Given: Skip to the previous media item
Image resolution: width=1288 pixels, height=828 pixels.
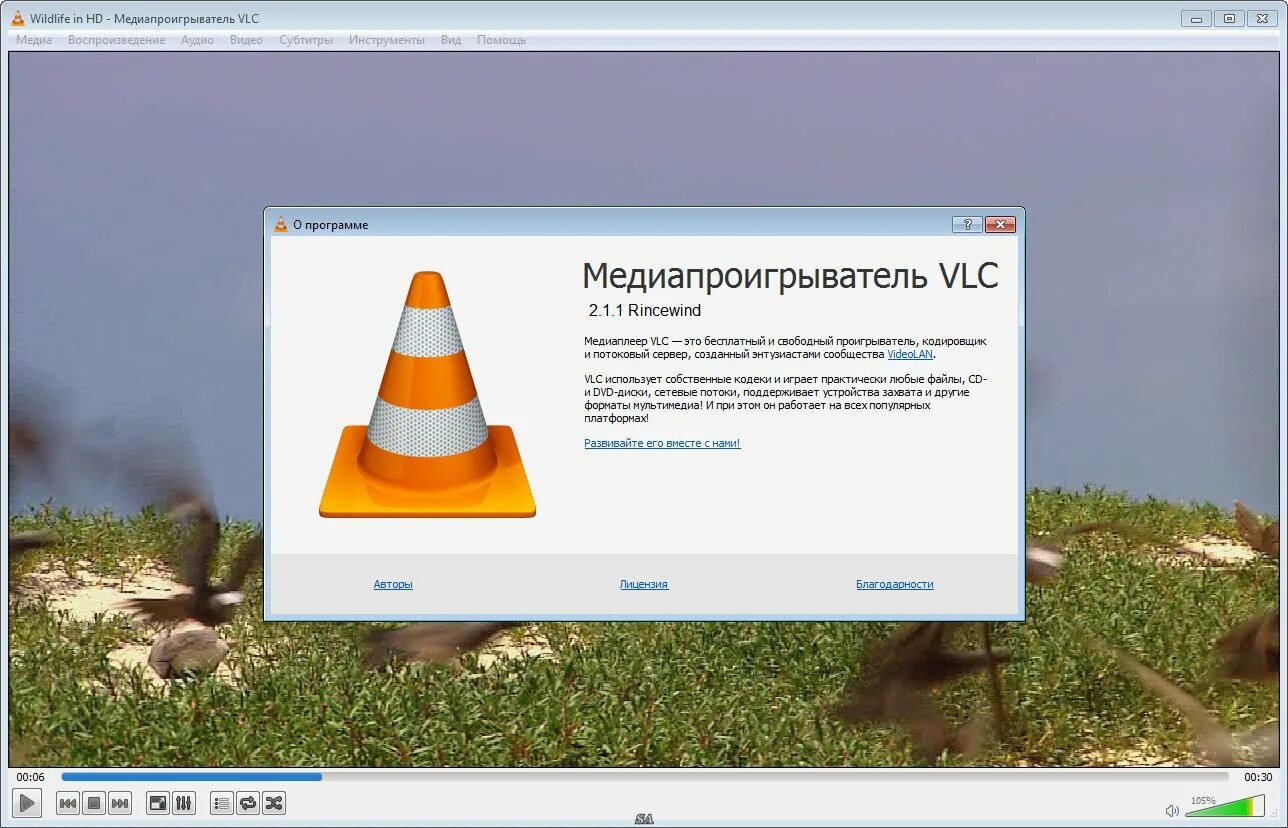Looking at the screenshot, I should (x=68, y=803).
